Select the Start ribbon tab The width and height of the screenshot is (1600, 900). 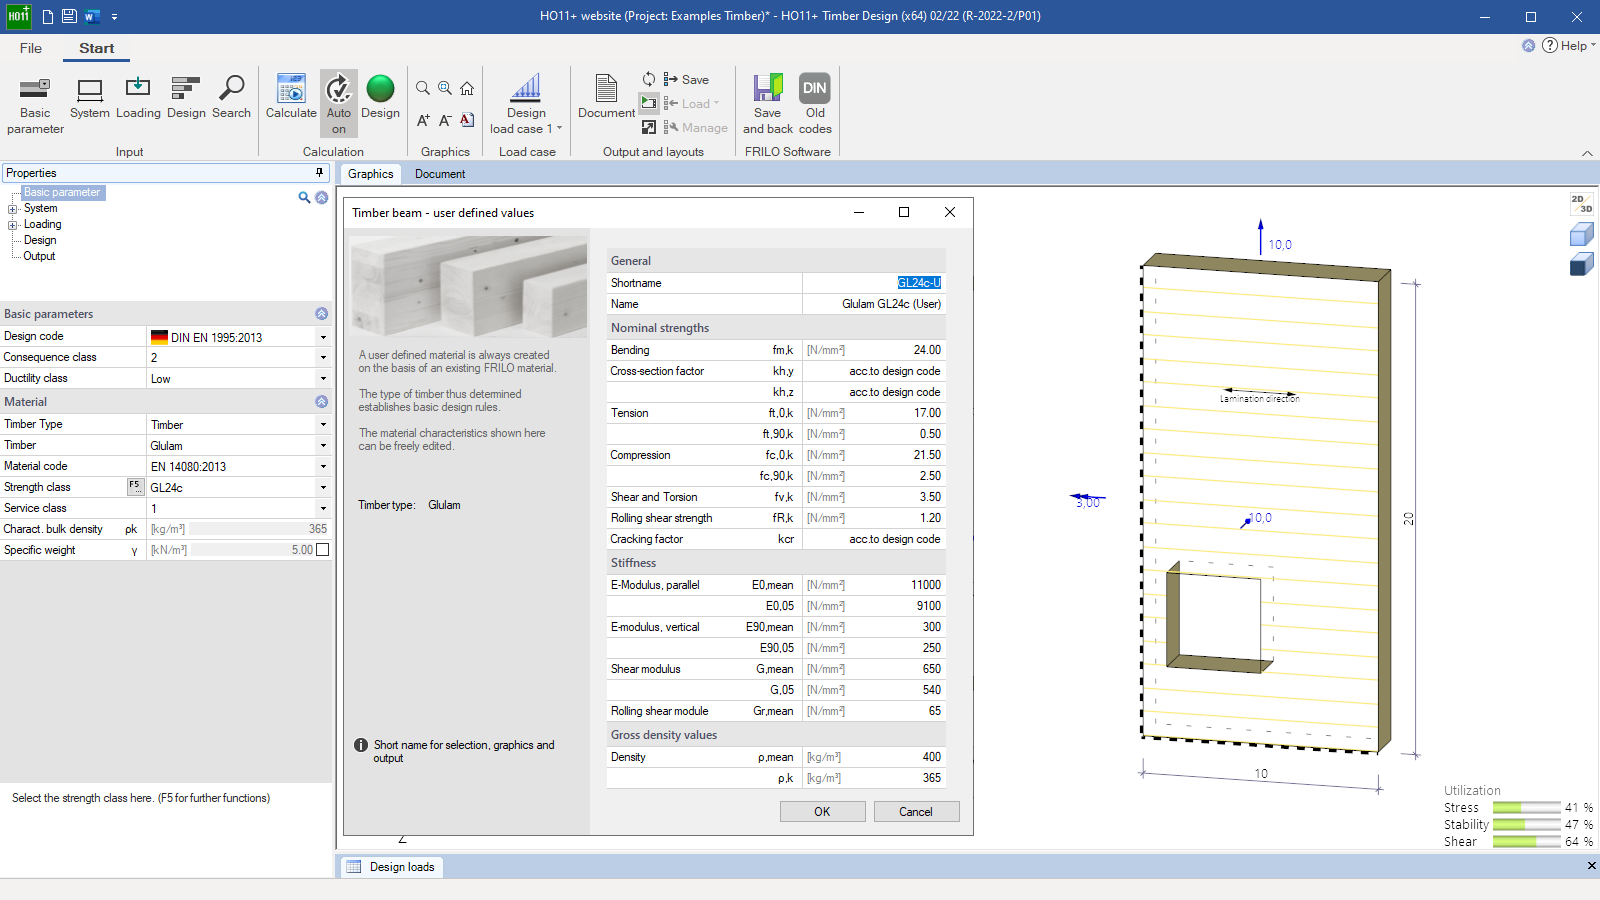point(97,48)
